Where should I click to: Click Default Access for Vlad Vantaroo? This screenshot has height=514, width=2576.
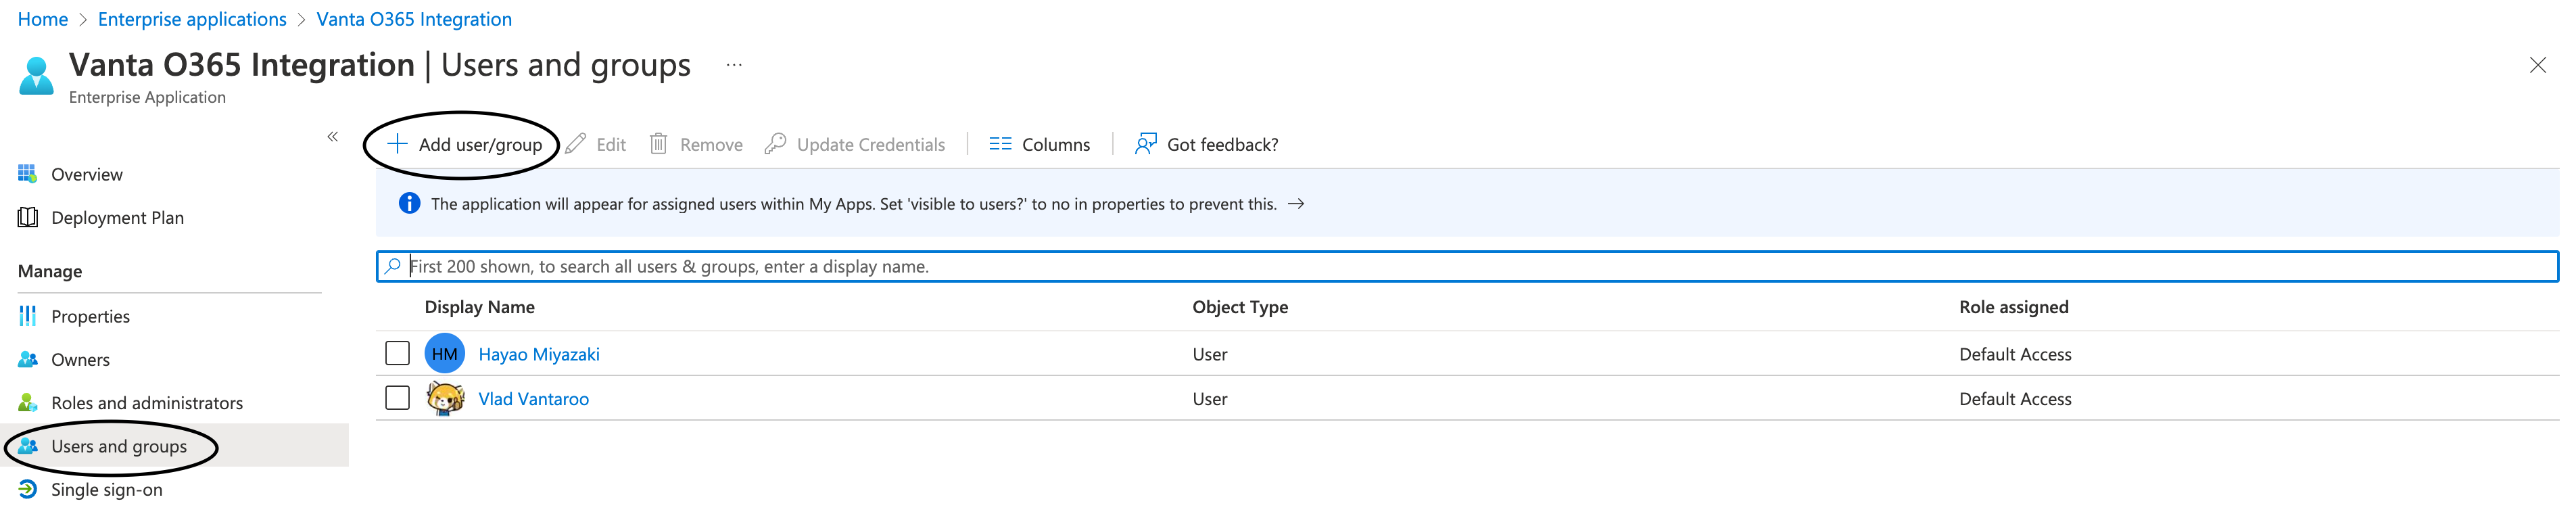pos(2015,398)
